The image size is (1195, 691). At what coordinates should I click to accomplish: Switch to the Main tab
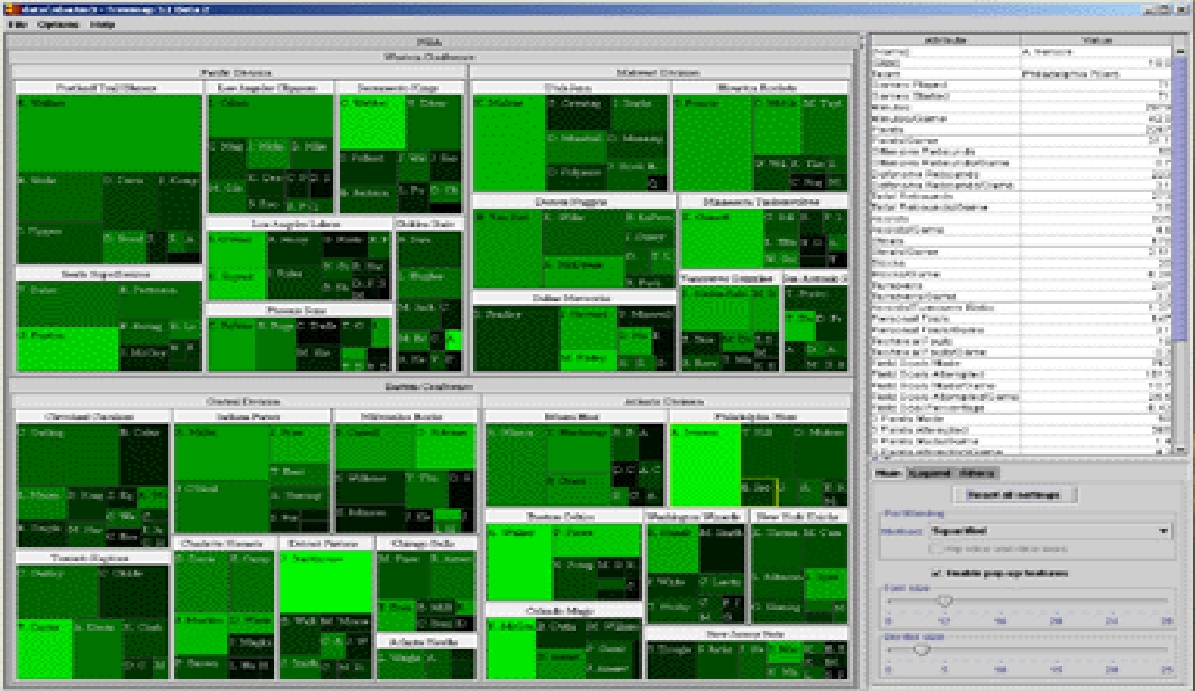click(x=888, y=473)
